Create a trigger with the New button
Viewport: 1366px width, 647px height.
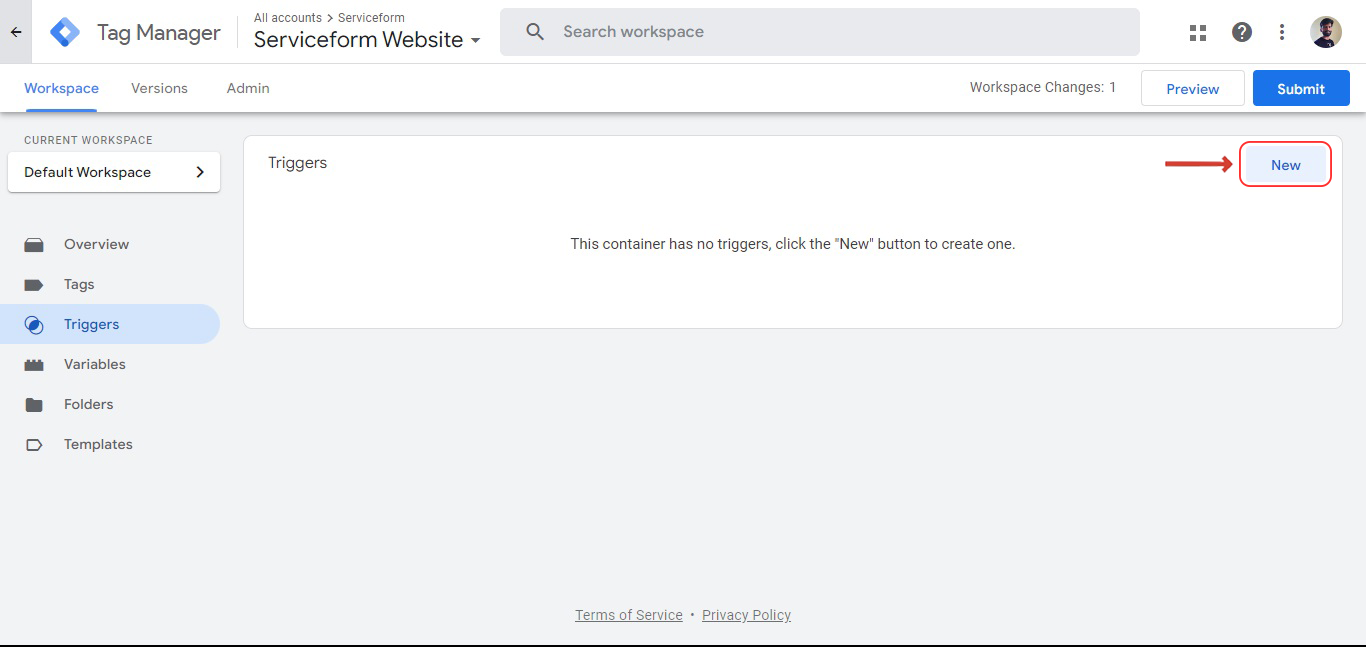pos(1286,164)
